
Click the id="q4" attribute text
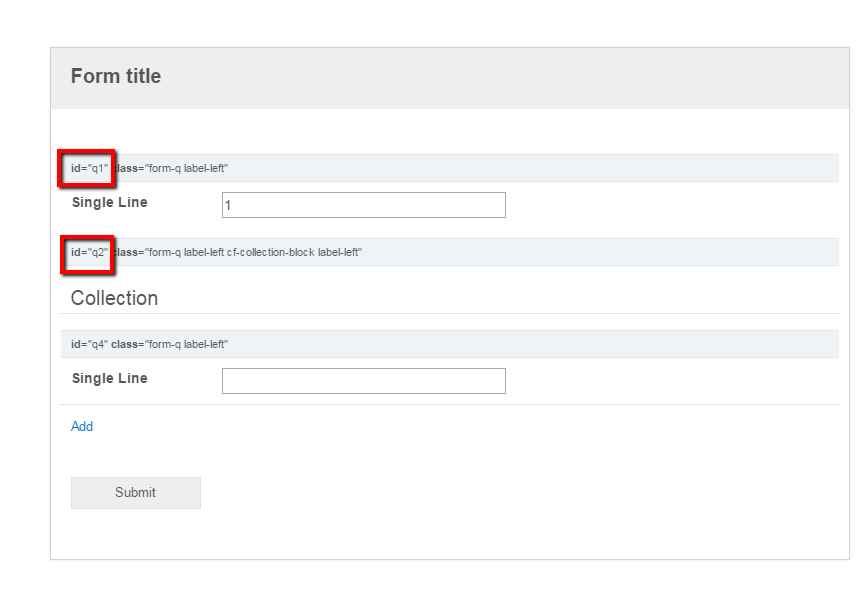[x=89, y=344]
